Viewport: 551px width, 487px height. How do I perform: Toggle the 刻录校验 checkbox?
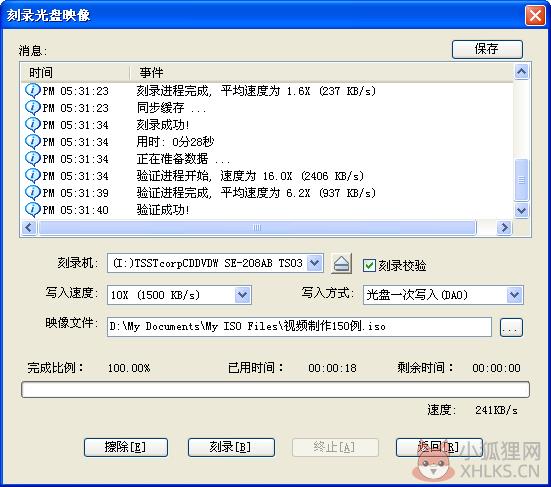point(369,265)
